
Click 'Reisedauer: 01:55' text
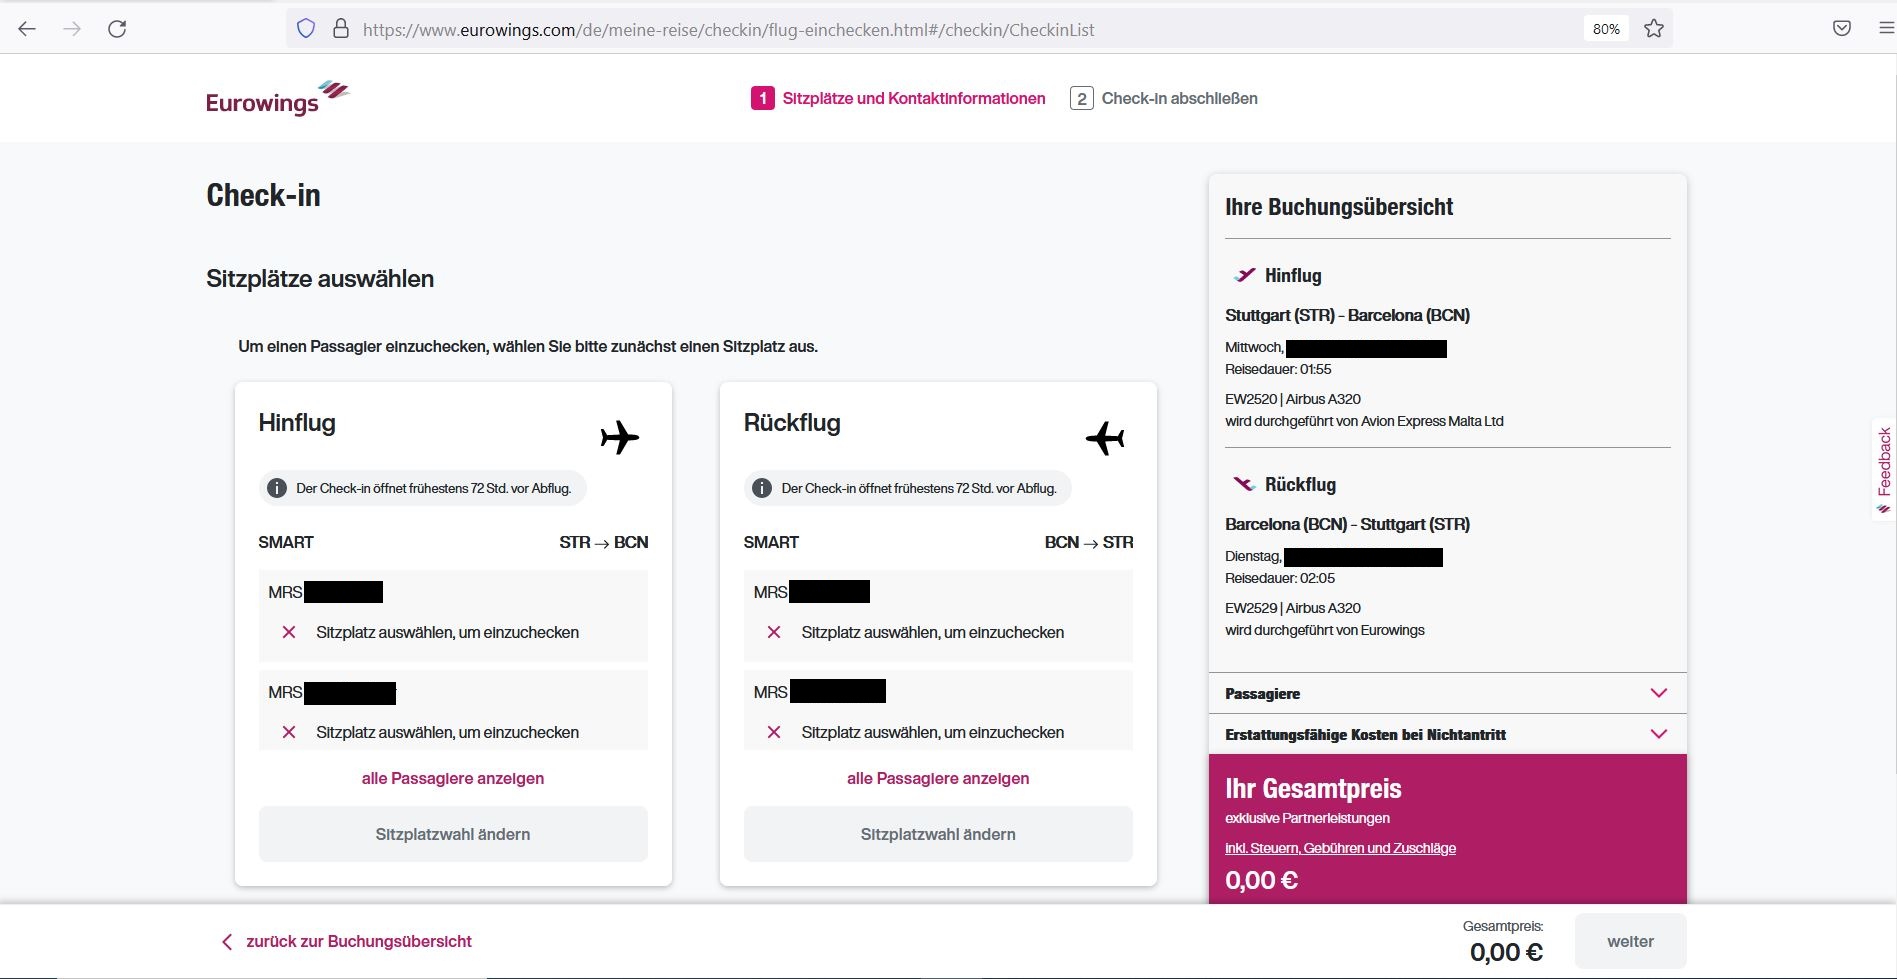1278,369
